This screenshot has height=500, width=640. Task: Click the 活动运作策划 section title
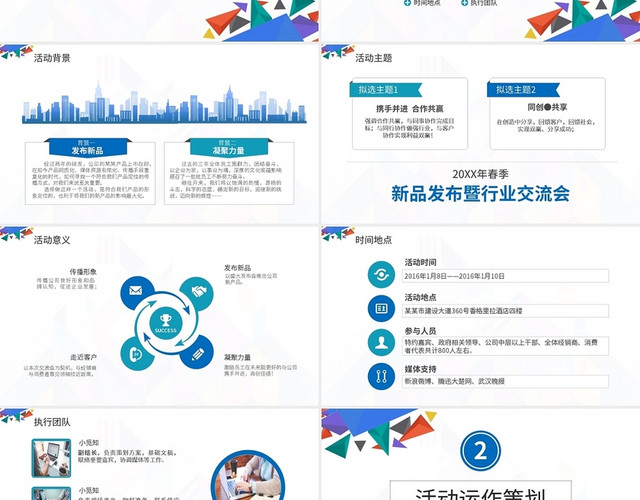[480, 494]
